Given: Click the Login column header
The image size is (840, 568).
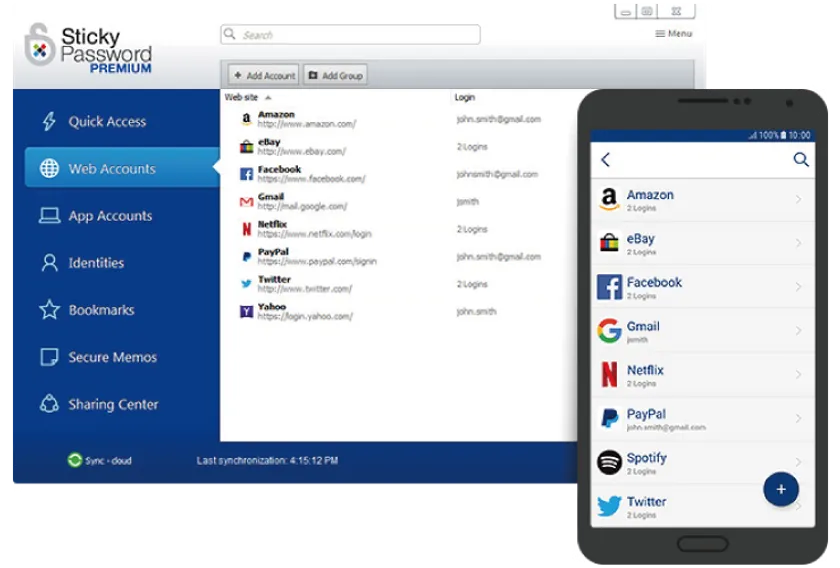Looking at the screenshot, I should [464, 97].
